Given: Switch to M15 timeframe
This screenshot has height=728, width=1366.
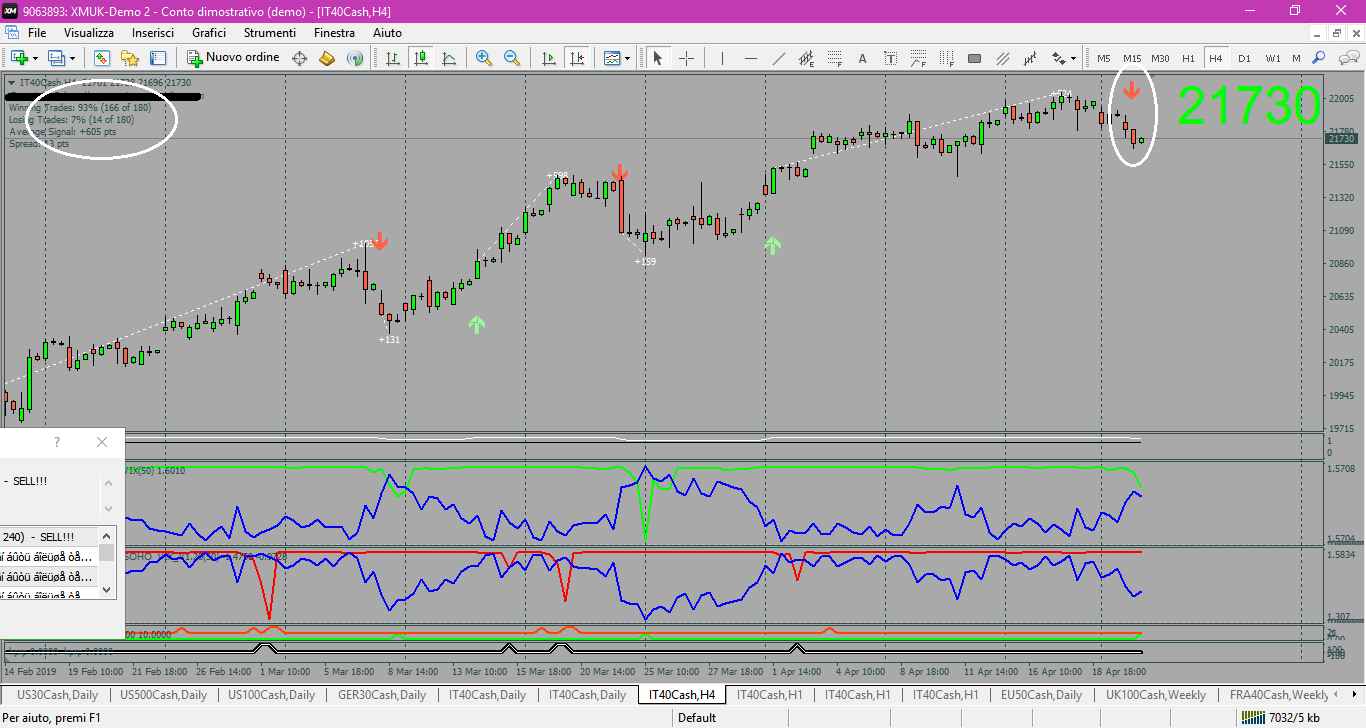Looking at the screenshot, I should (1132, 58).
